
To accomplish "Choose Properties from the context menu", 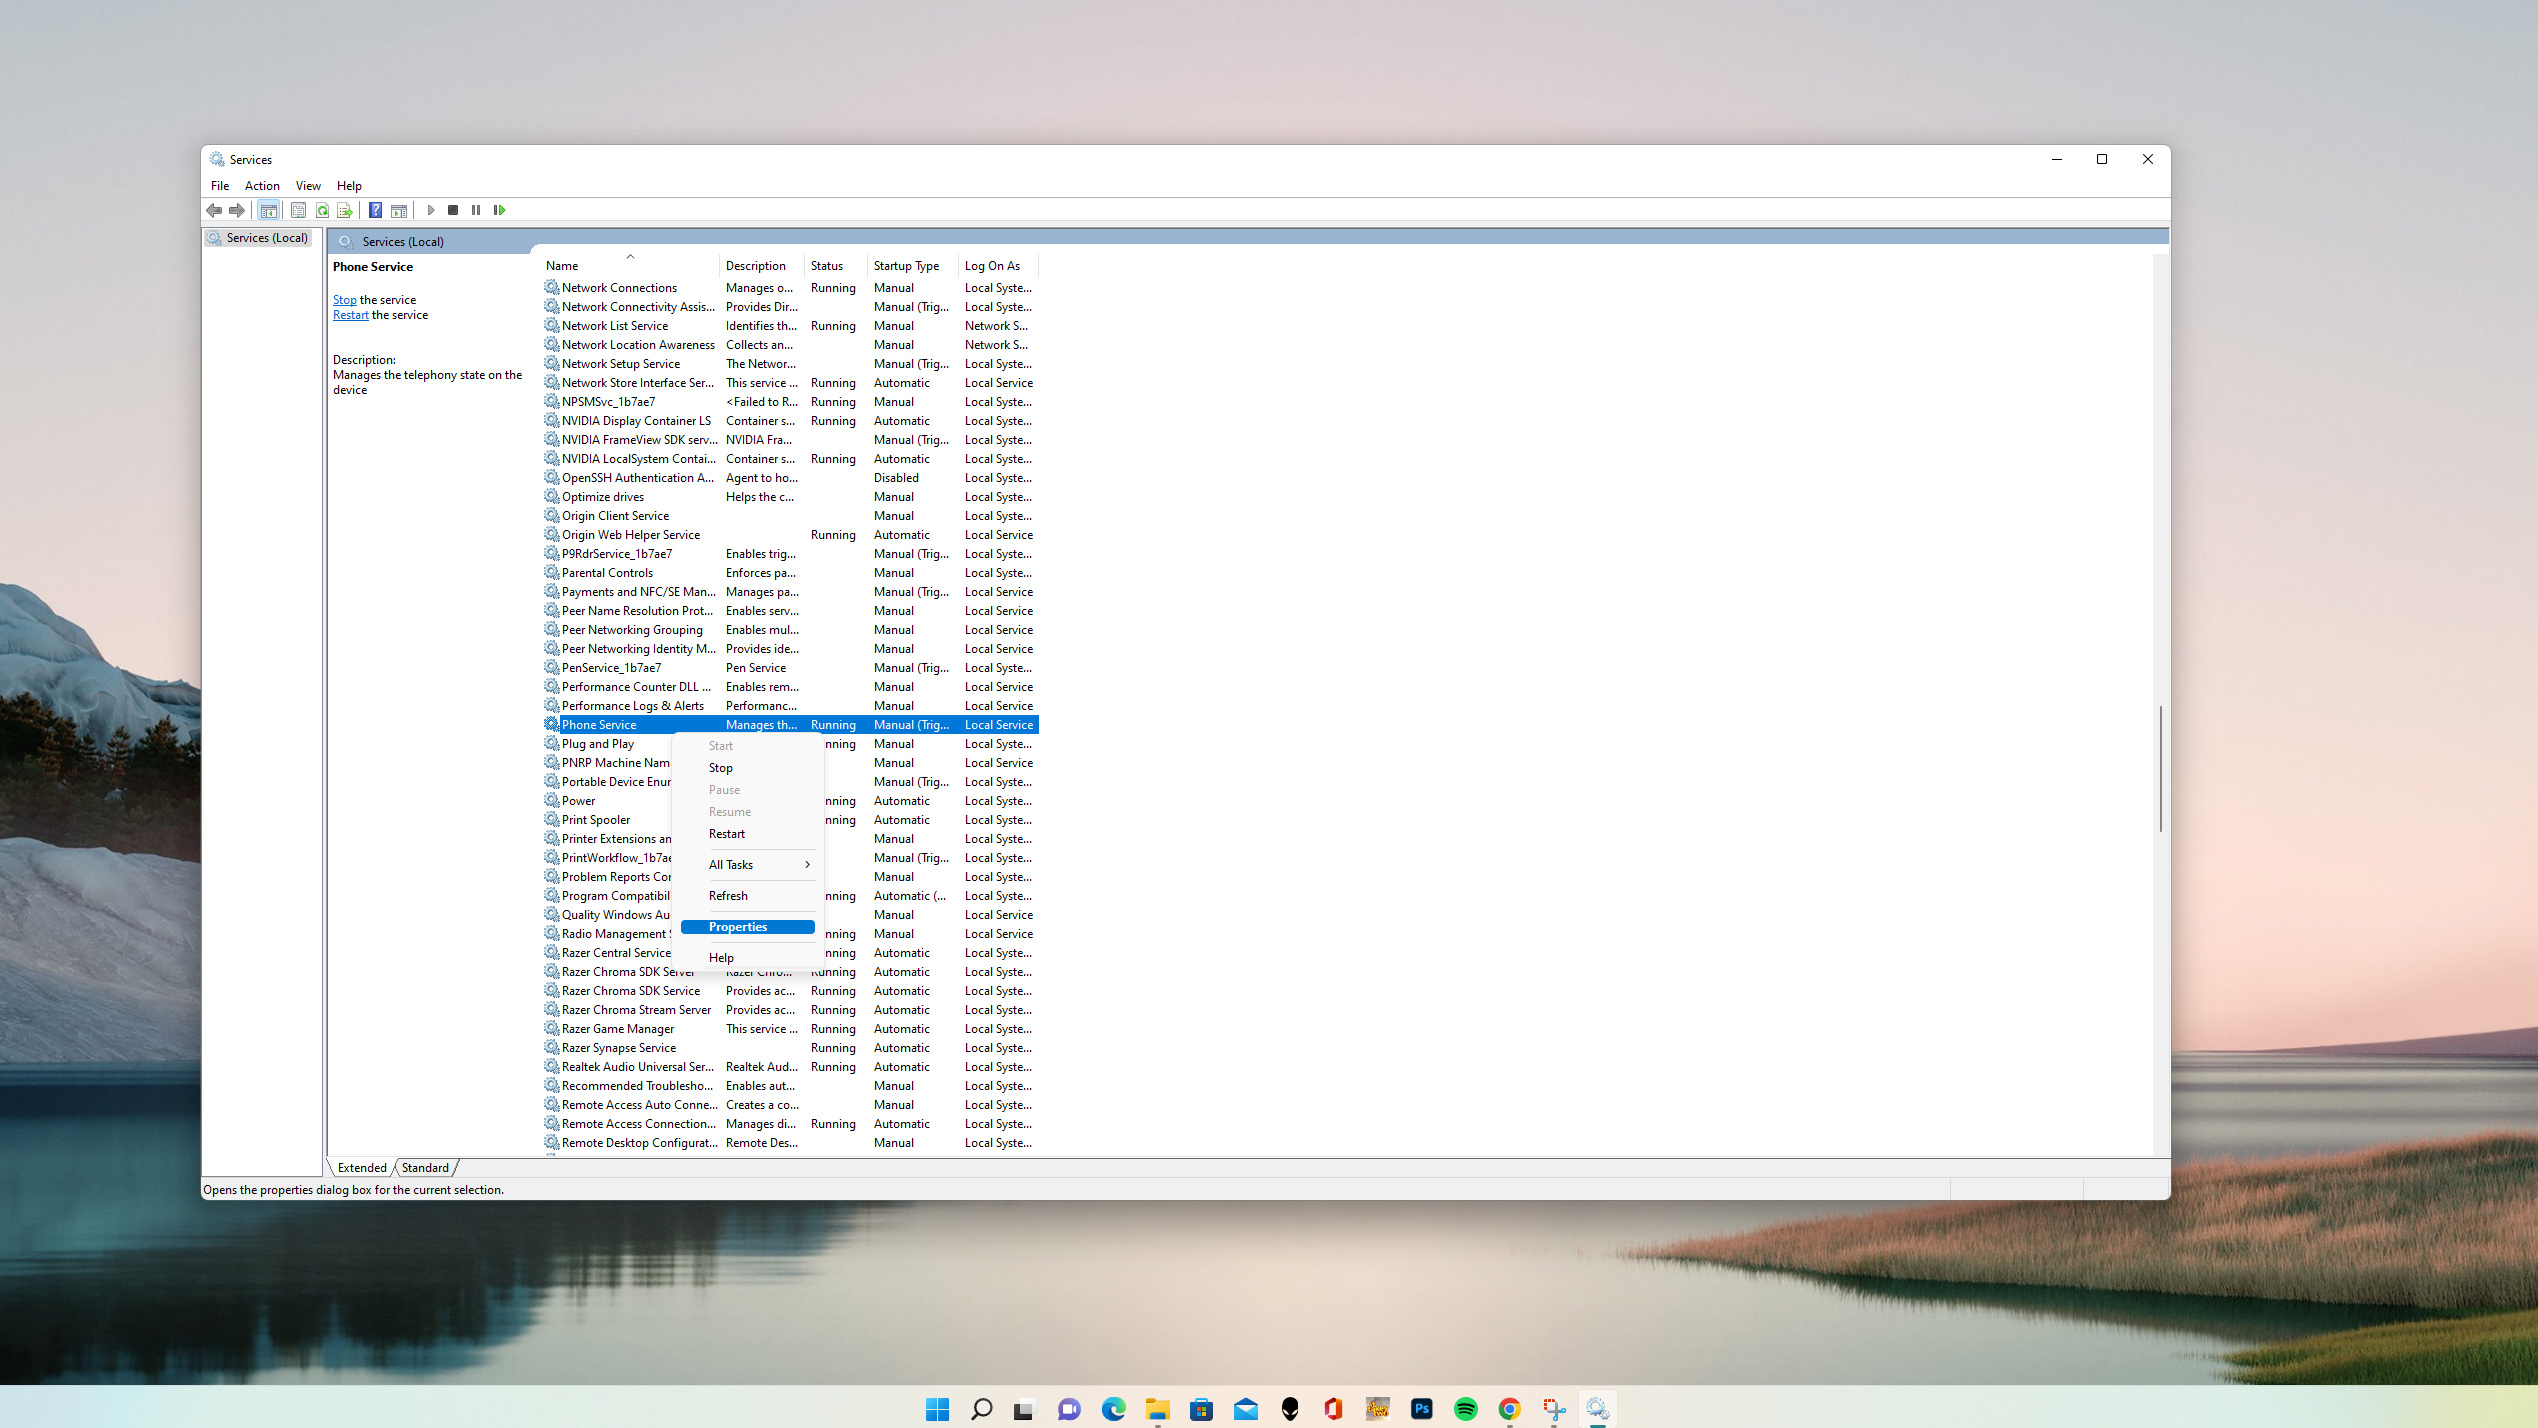I will point(737,926).
